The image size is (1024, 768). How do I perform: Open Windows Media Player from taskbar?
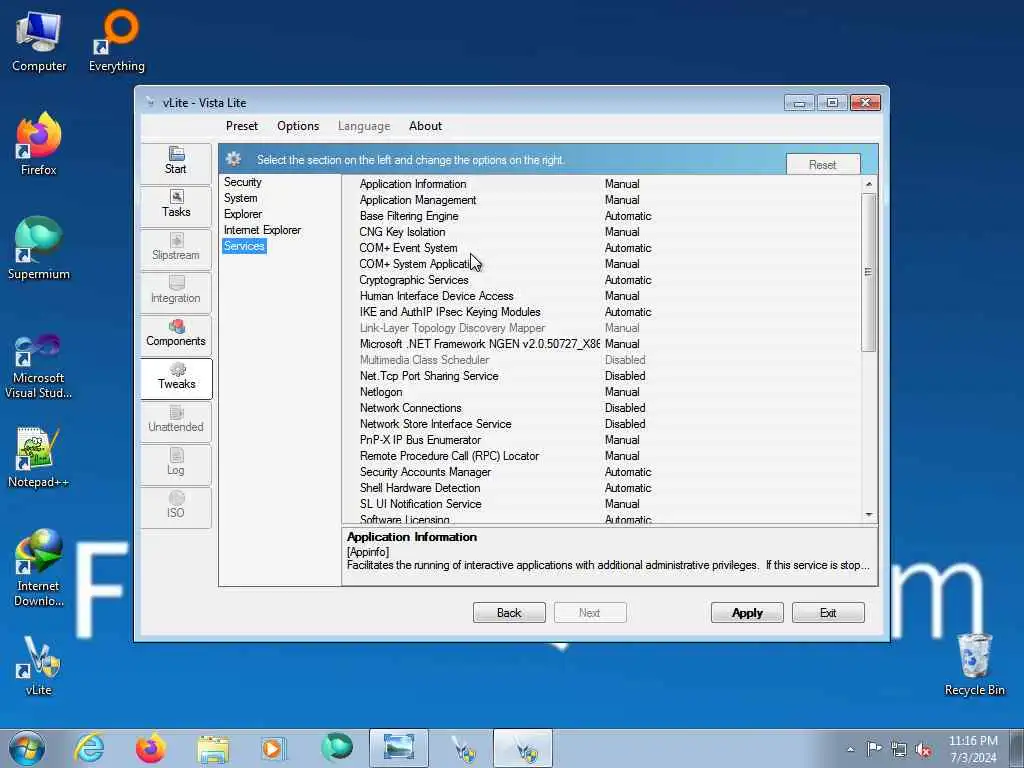pyautogui.click(x=272, y=748)
